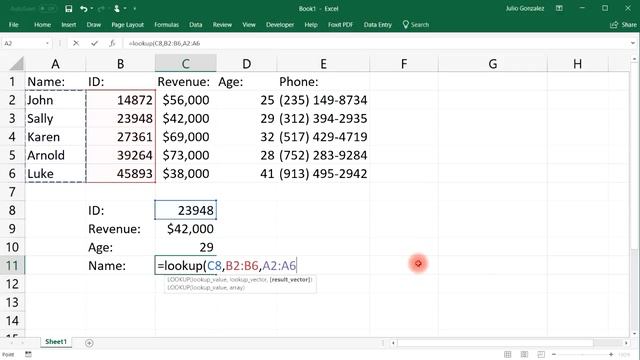Confirm formula with the checkmark icon
The height and width of the screenshot is (360, 640).
coord(94,43)
